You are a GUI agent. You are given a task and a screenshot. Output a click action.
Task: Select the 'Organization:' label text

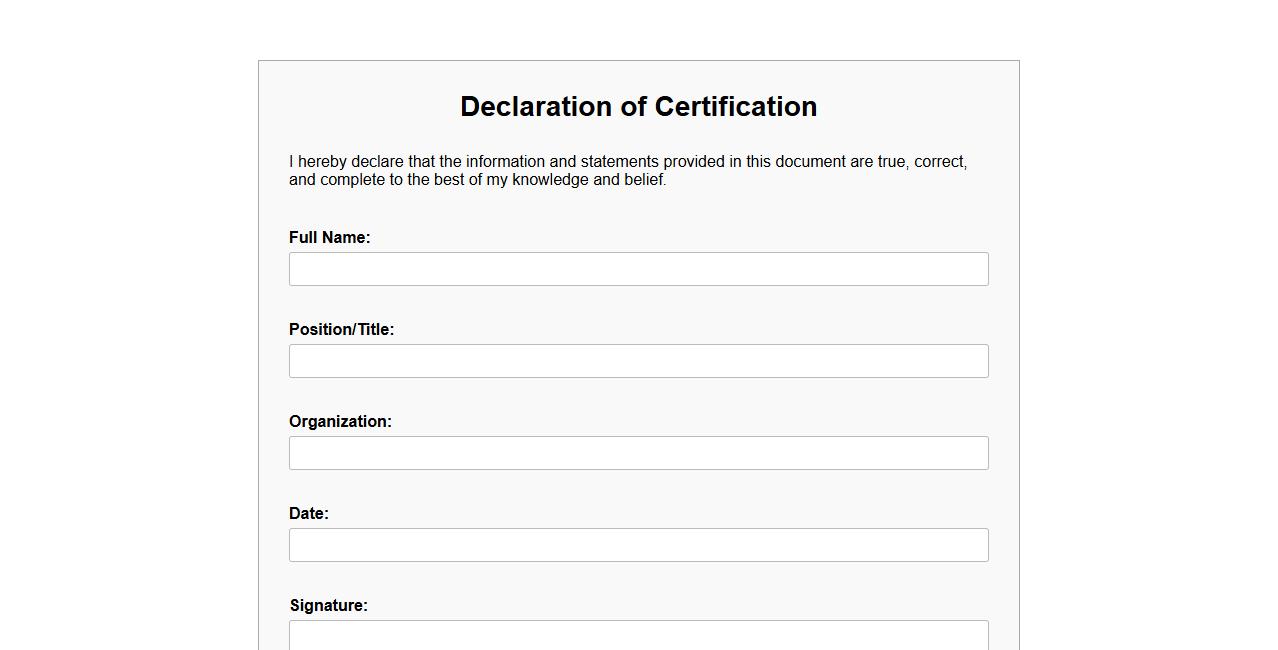point(340,422)
